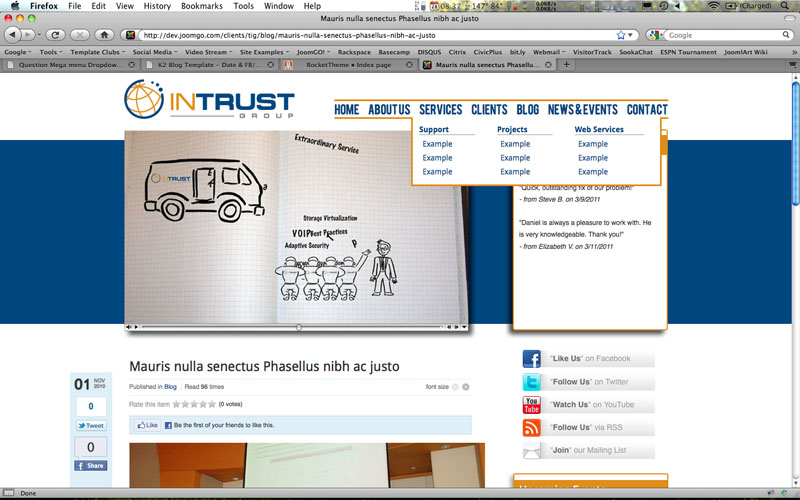Click the Rackspace bookmark
The width and height of the screenshot is (800, 500).
[x=354, y=52]
